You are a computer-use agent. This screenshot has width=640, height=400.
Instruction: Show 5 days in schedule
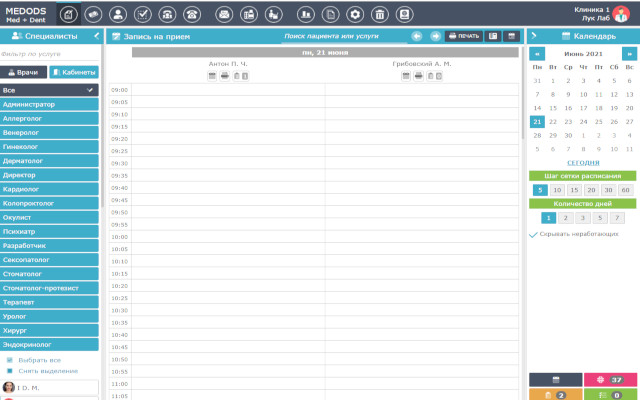pos(600,218)
